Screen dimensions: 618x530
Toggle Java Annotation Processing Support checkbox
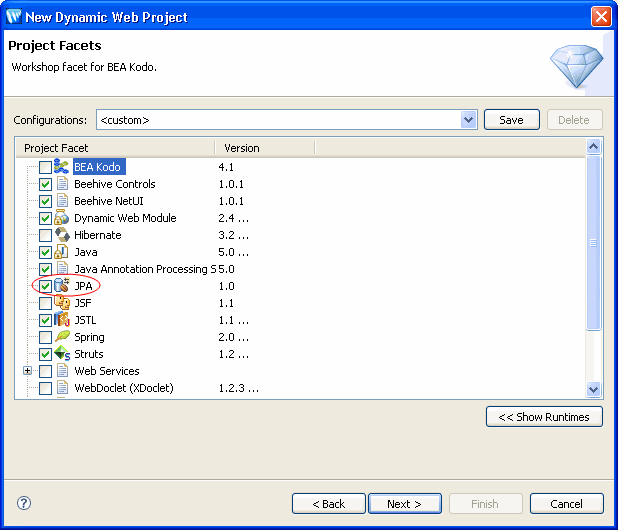pyautogui.click(x=45, y=269)
